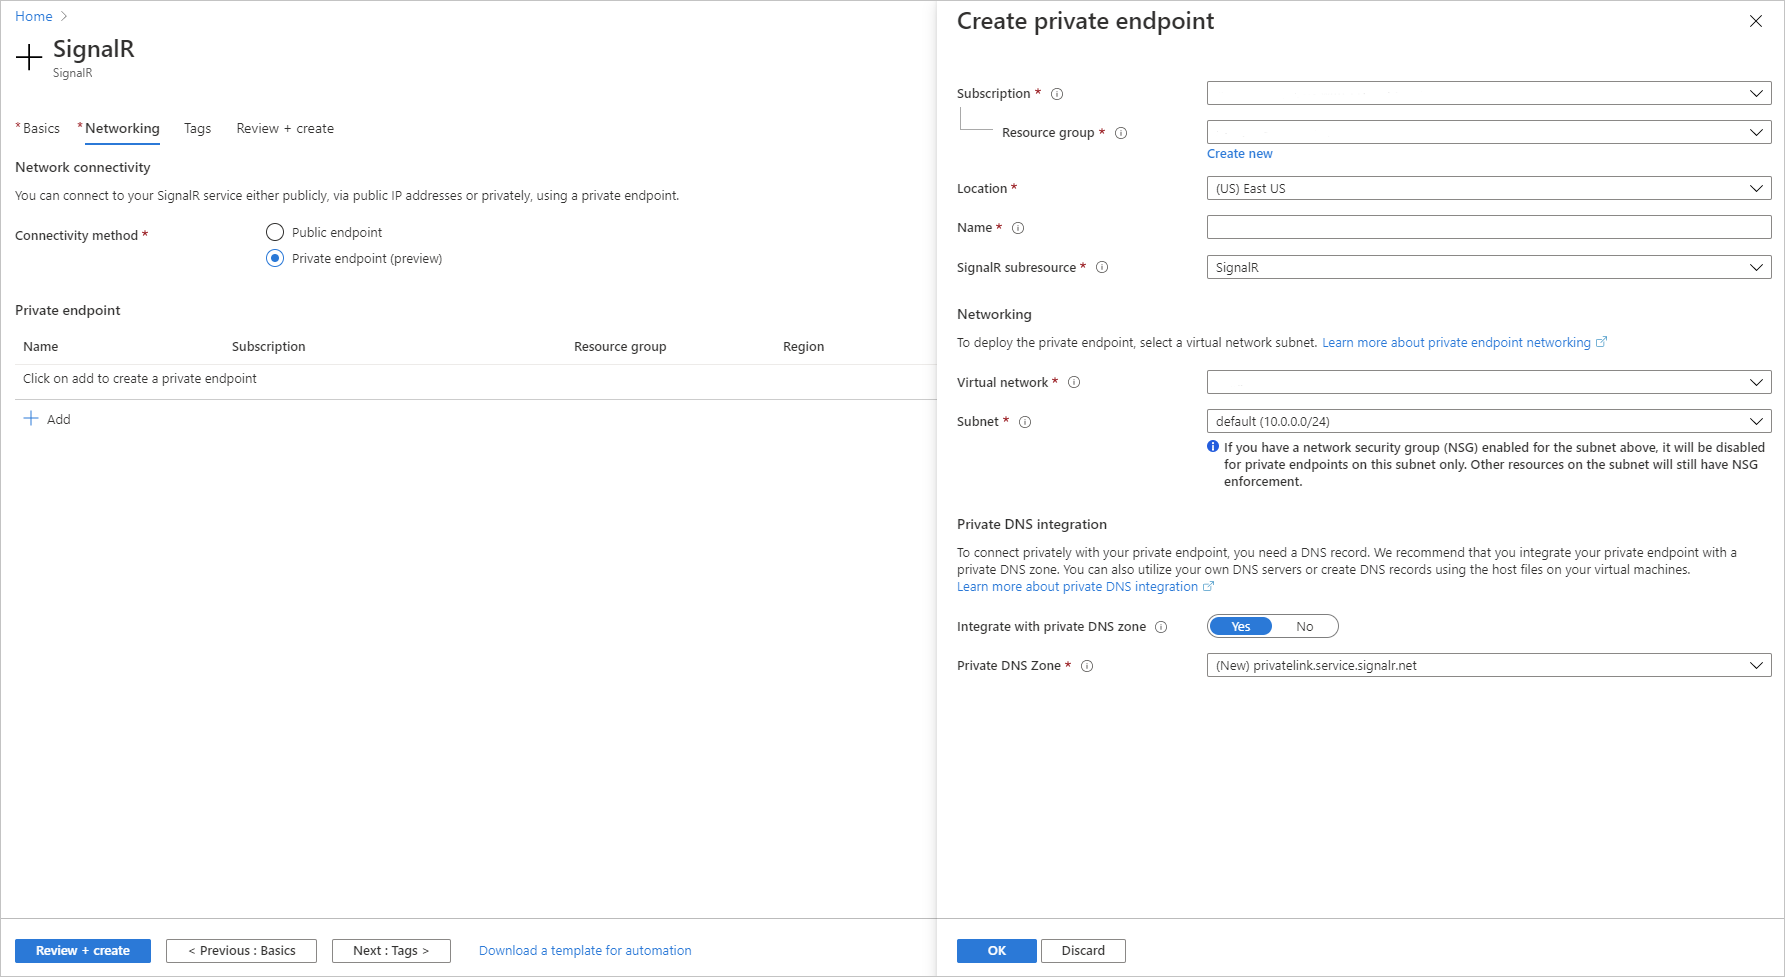Click the Integrate with private DNS zone info icon
Viewport: 1785px width, 977px height.
[x=1161, y=627]
